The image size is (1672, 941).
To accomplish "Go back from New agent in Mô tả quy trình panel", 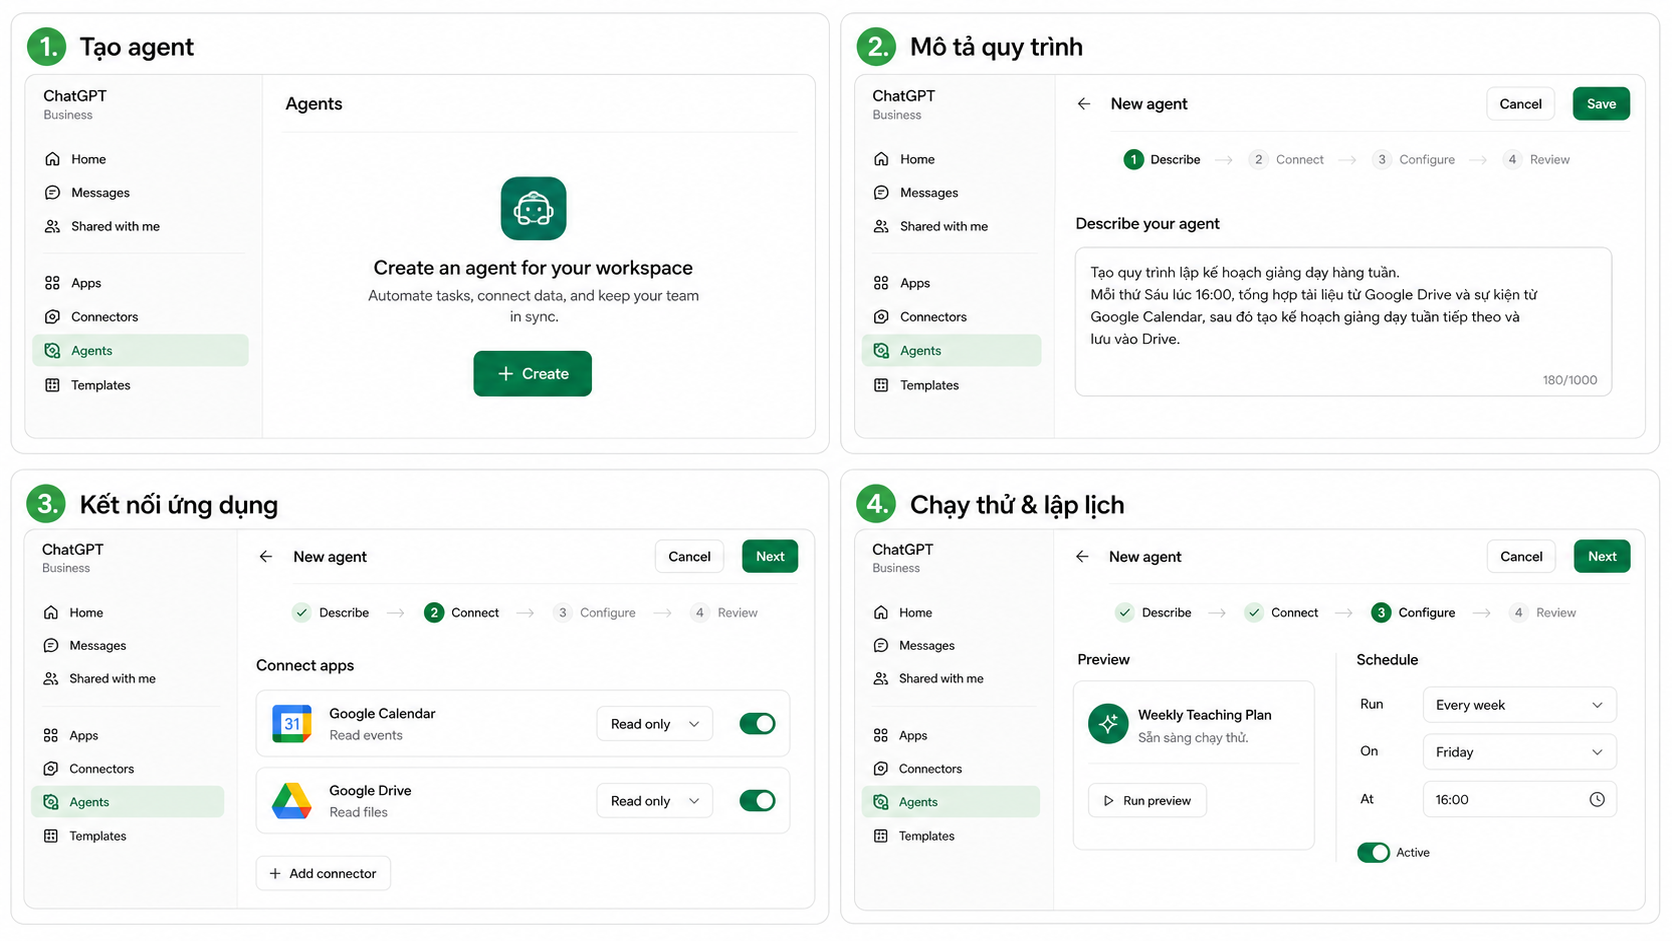I will pyautogui.click(x=1084, y=104).
